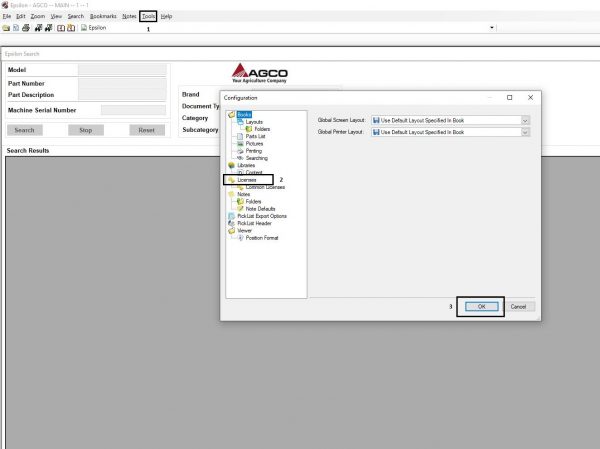Click the yellow book toolbar icon
This screenshot has height=449, width=600.
pyautogui.click(x=71, y=28)
